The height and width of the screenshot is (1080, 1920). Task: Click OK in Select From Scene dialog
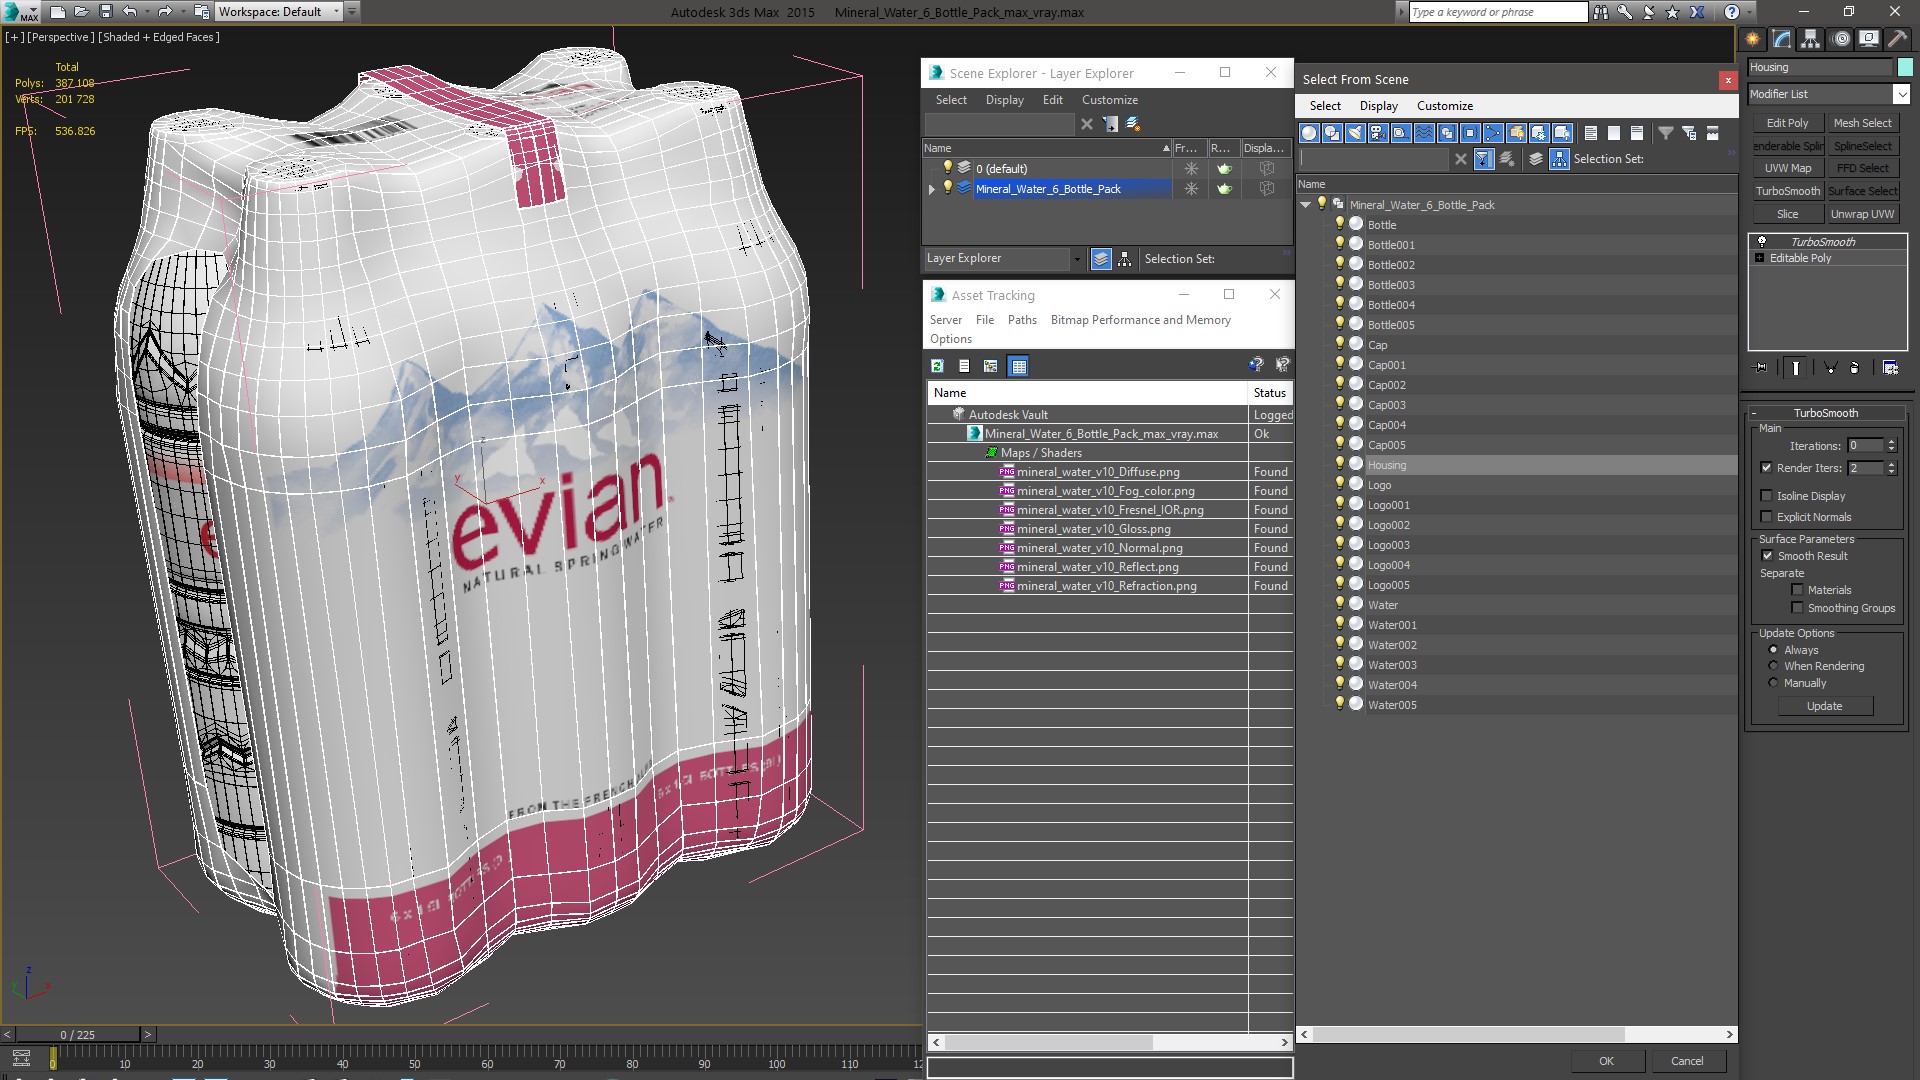pos(1606,1061)
